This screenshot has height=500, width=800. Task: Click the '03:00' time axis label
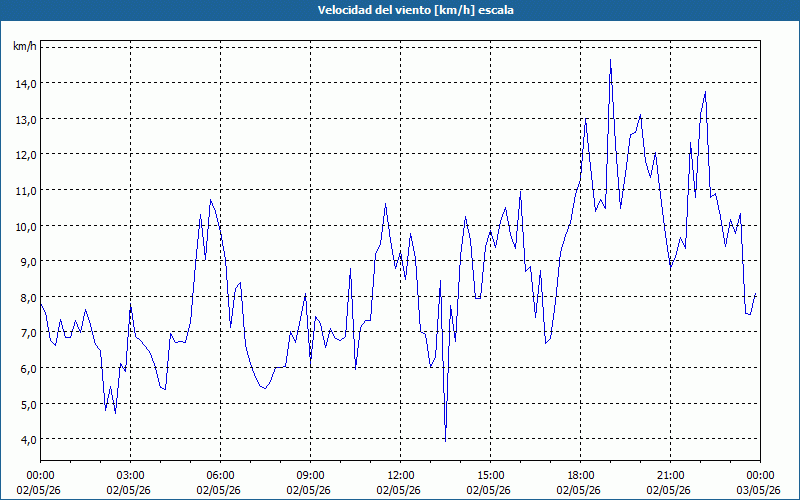click(x=131, y=476)
